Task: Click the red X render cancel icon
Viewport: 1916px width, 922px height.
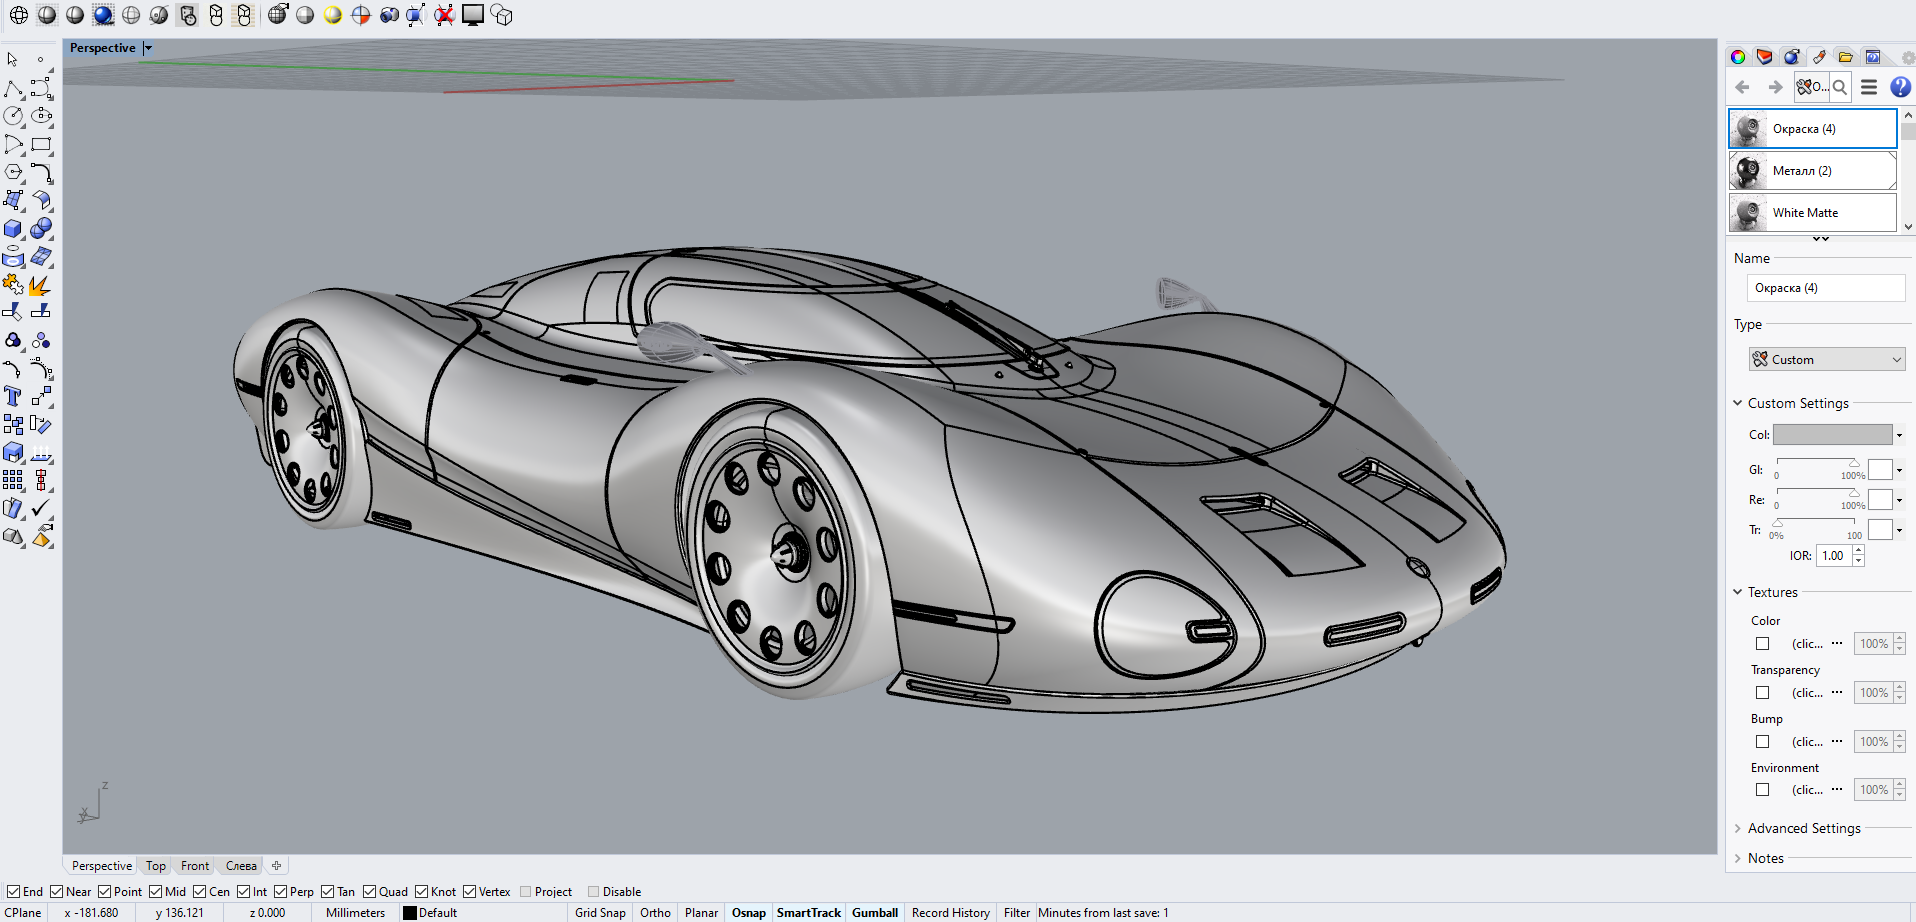Action: (x=443, y=15)
